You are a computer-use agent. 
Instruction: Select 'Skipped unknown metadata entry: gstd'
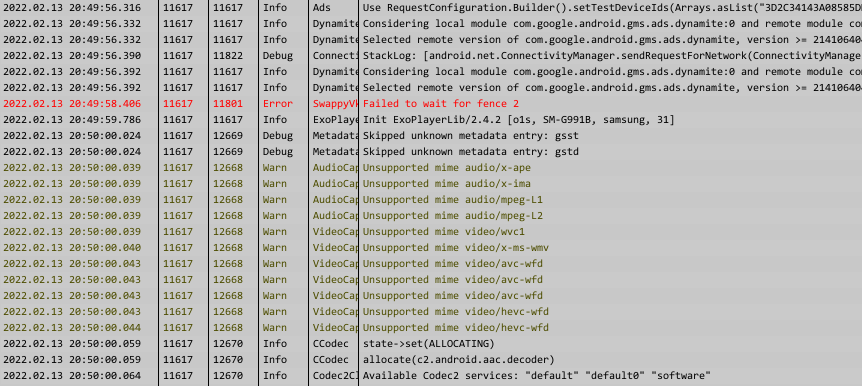point(471,152)
